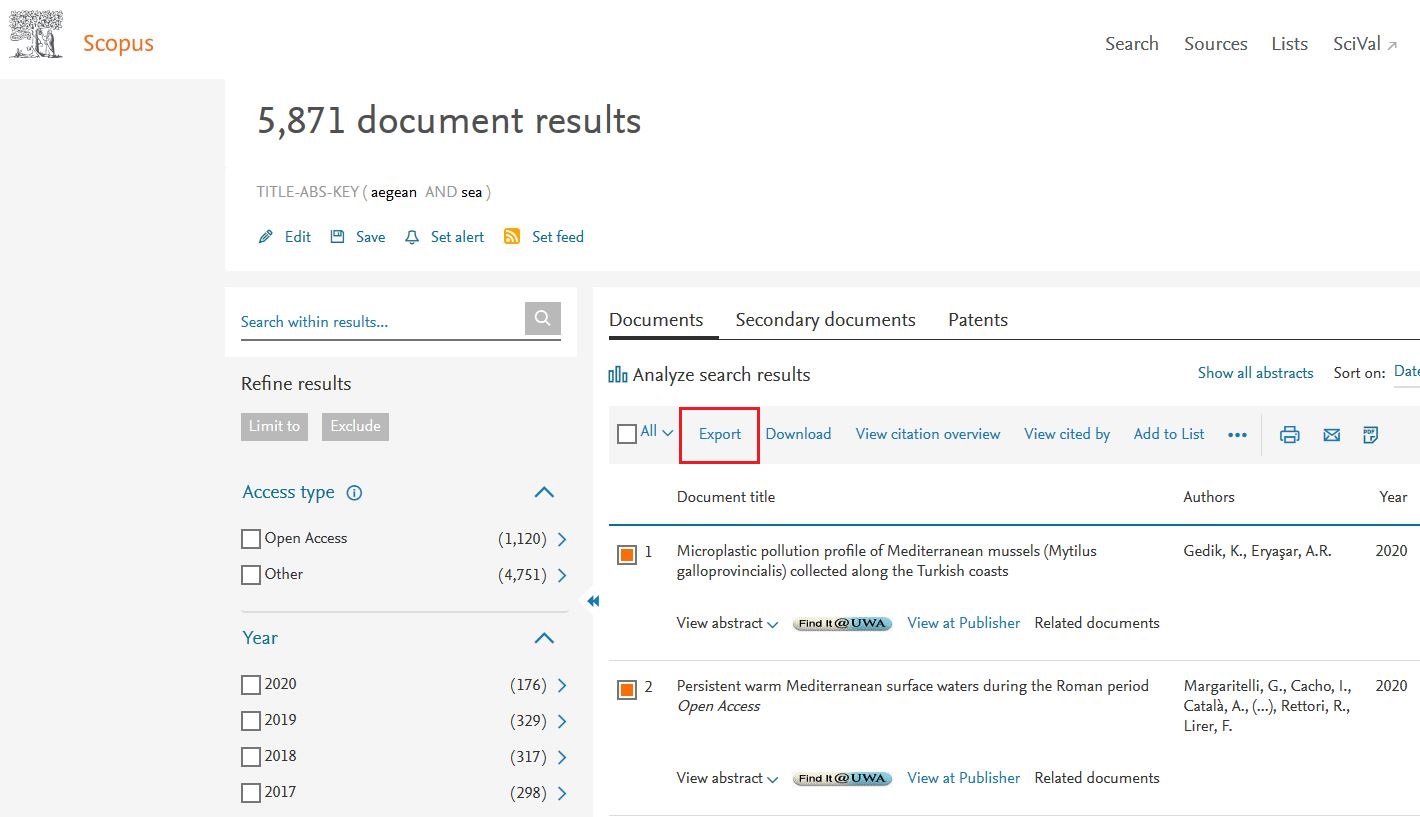Expand View abstract for the mussels article
Screen dimensions: 1420x817
pyautogui.click(x=727, y=622)
